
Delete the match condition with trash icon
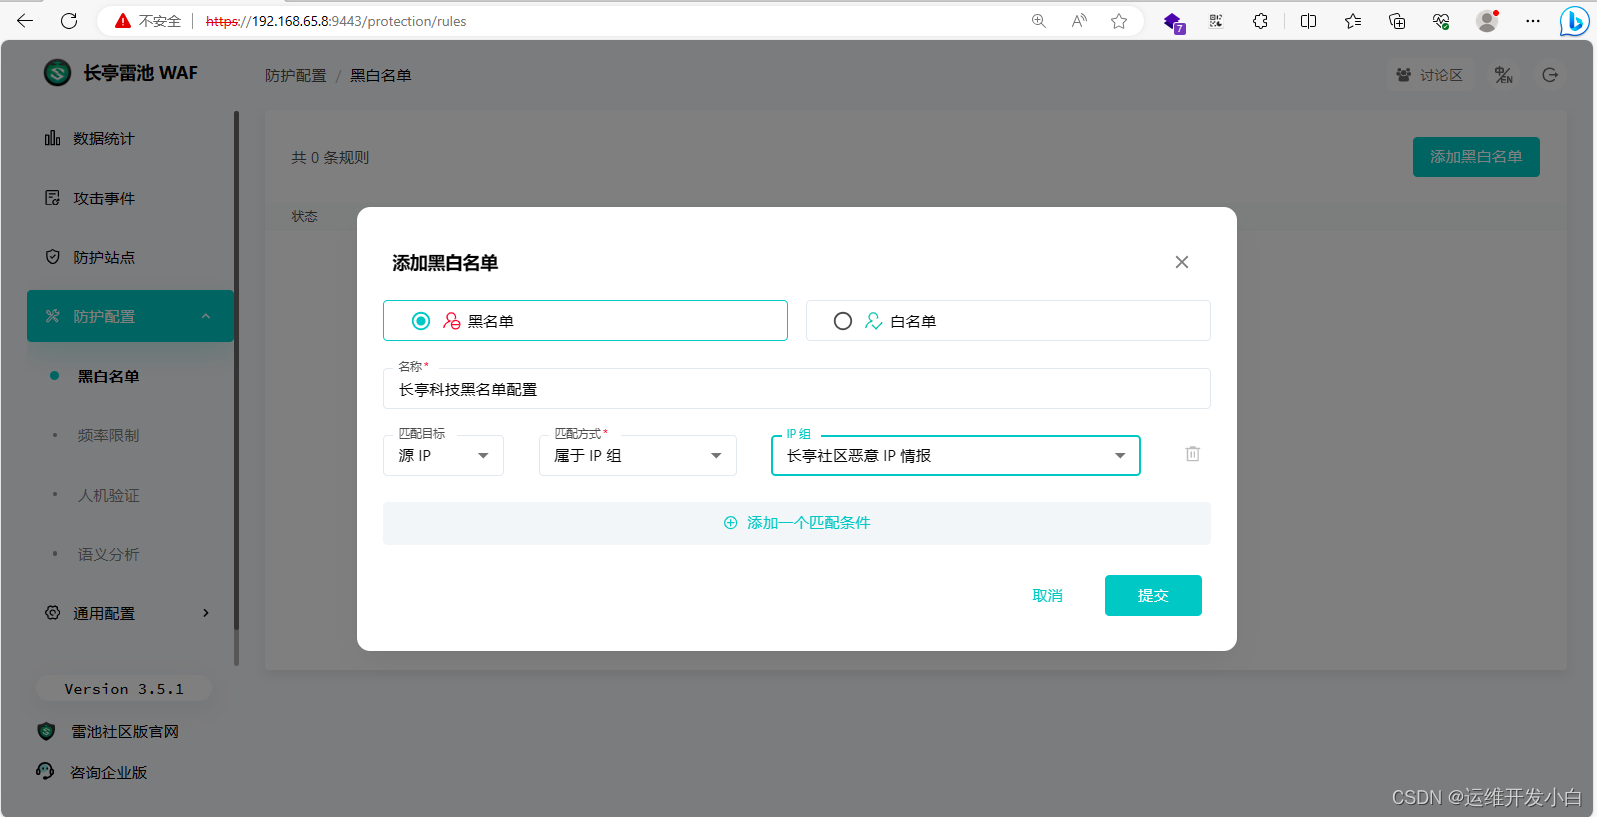coord(1193,454)
